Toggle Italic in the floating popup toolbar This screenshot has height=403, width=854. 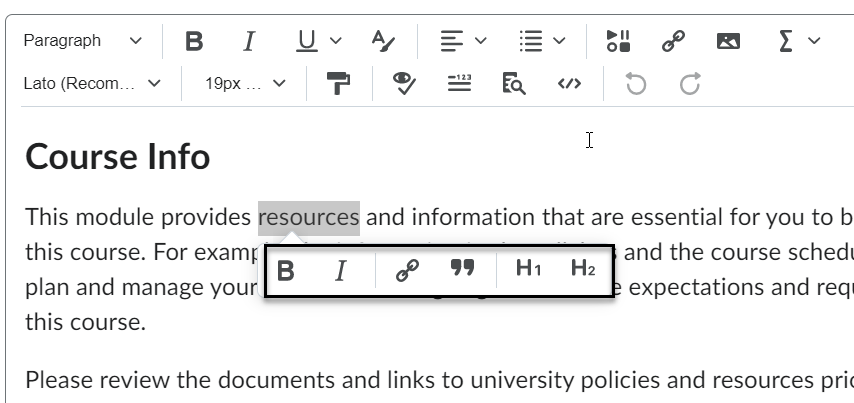(x=340, y=270)
